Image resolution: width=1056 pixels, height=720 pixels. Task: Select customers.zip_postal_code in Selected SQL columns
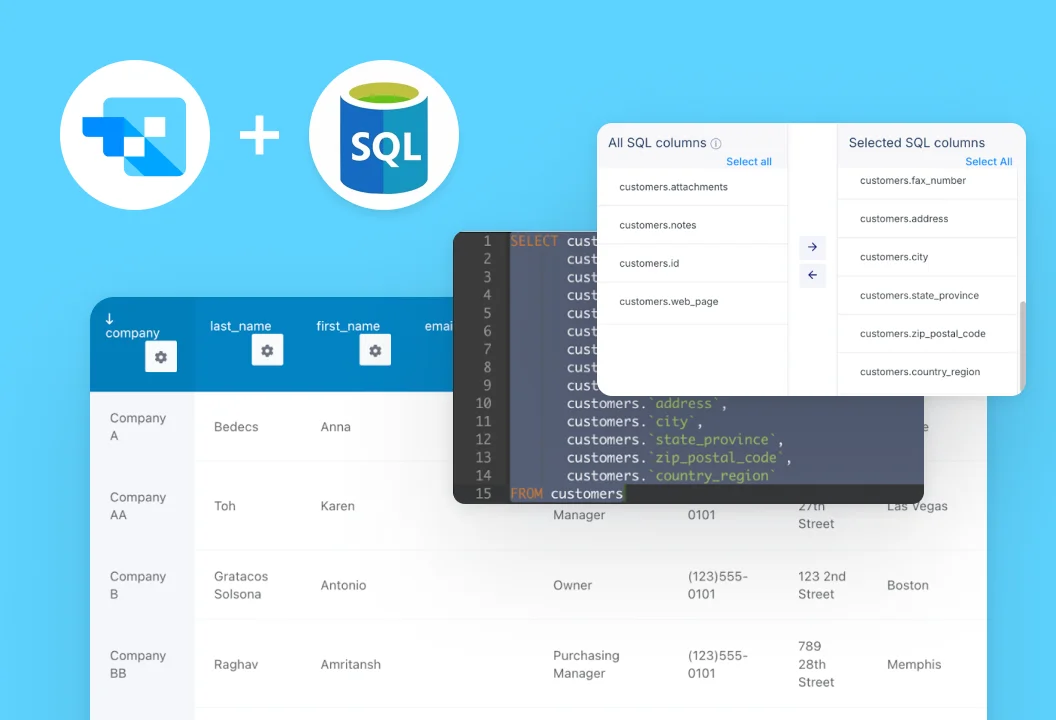coord(927,333)
